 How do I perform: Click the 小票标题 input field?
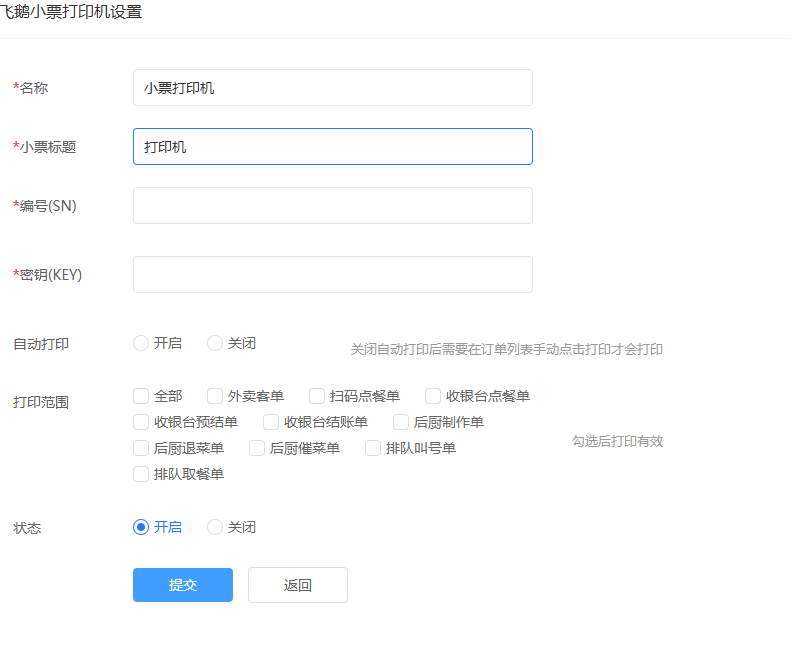click(332, 146)
